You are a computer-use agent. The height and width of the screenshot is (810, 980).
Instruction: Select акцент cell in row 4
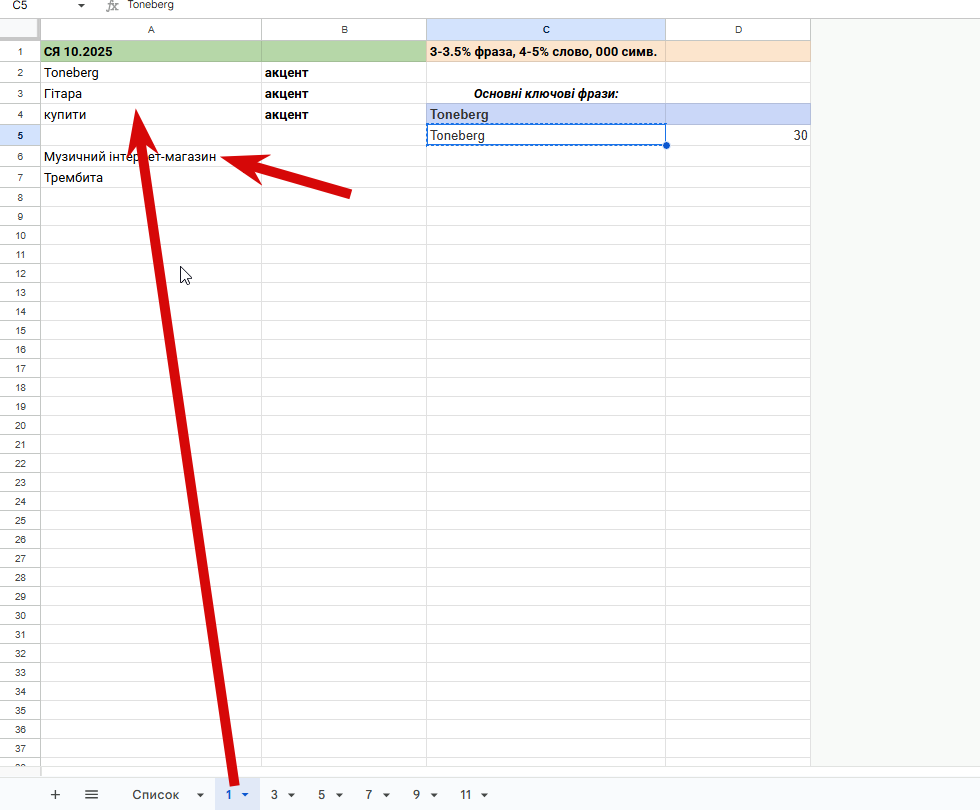tap(344, 114)
